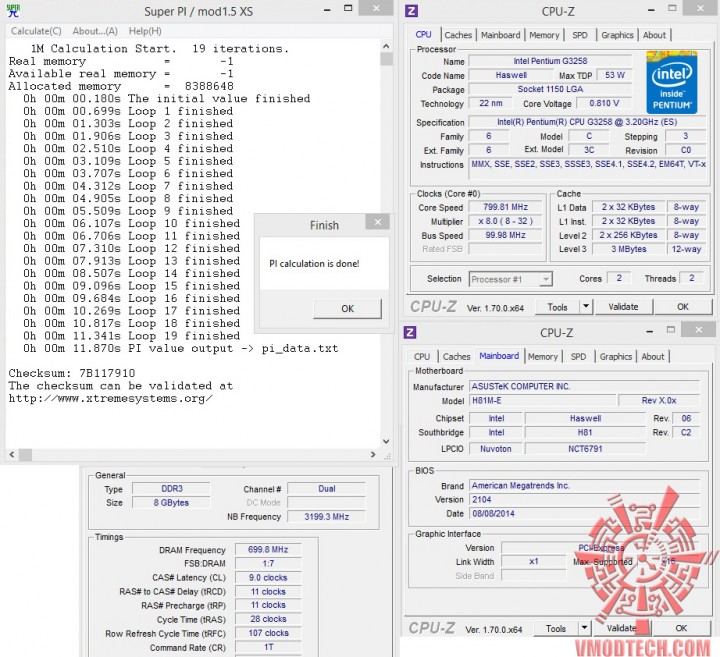Viewport: 720px width, 657px height.
Task: Expand Tools dropdown arrow in bottom CPU-Z window
Action: click(x=584, y=629)
